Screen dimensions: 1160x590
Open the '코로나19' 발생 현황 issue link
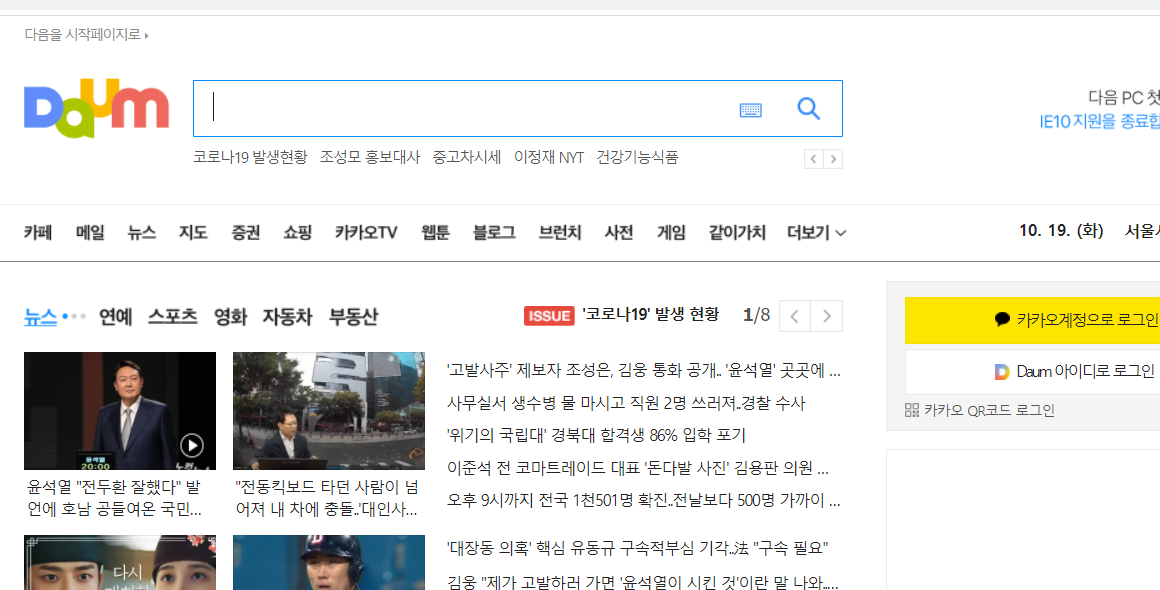tap(650, 315)
